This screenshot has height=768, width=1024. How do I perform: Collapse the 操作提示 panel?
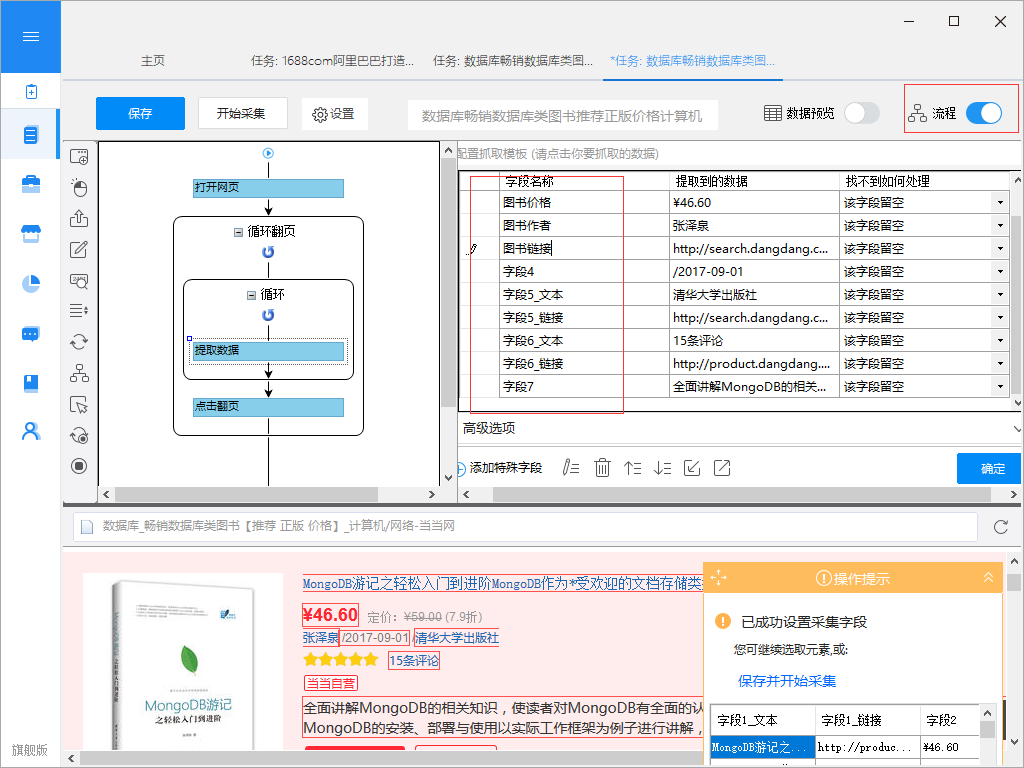point(988,577)
